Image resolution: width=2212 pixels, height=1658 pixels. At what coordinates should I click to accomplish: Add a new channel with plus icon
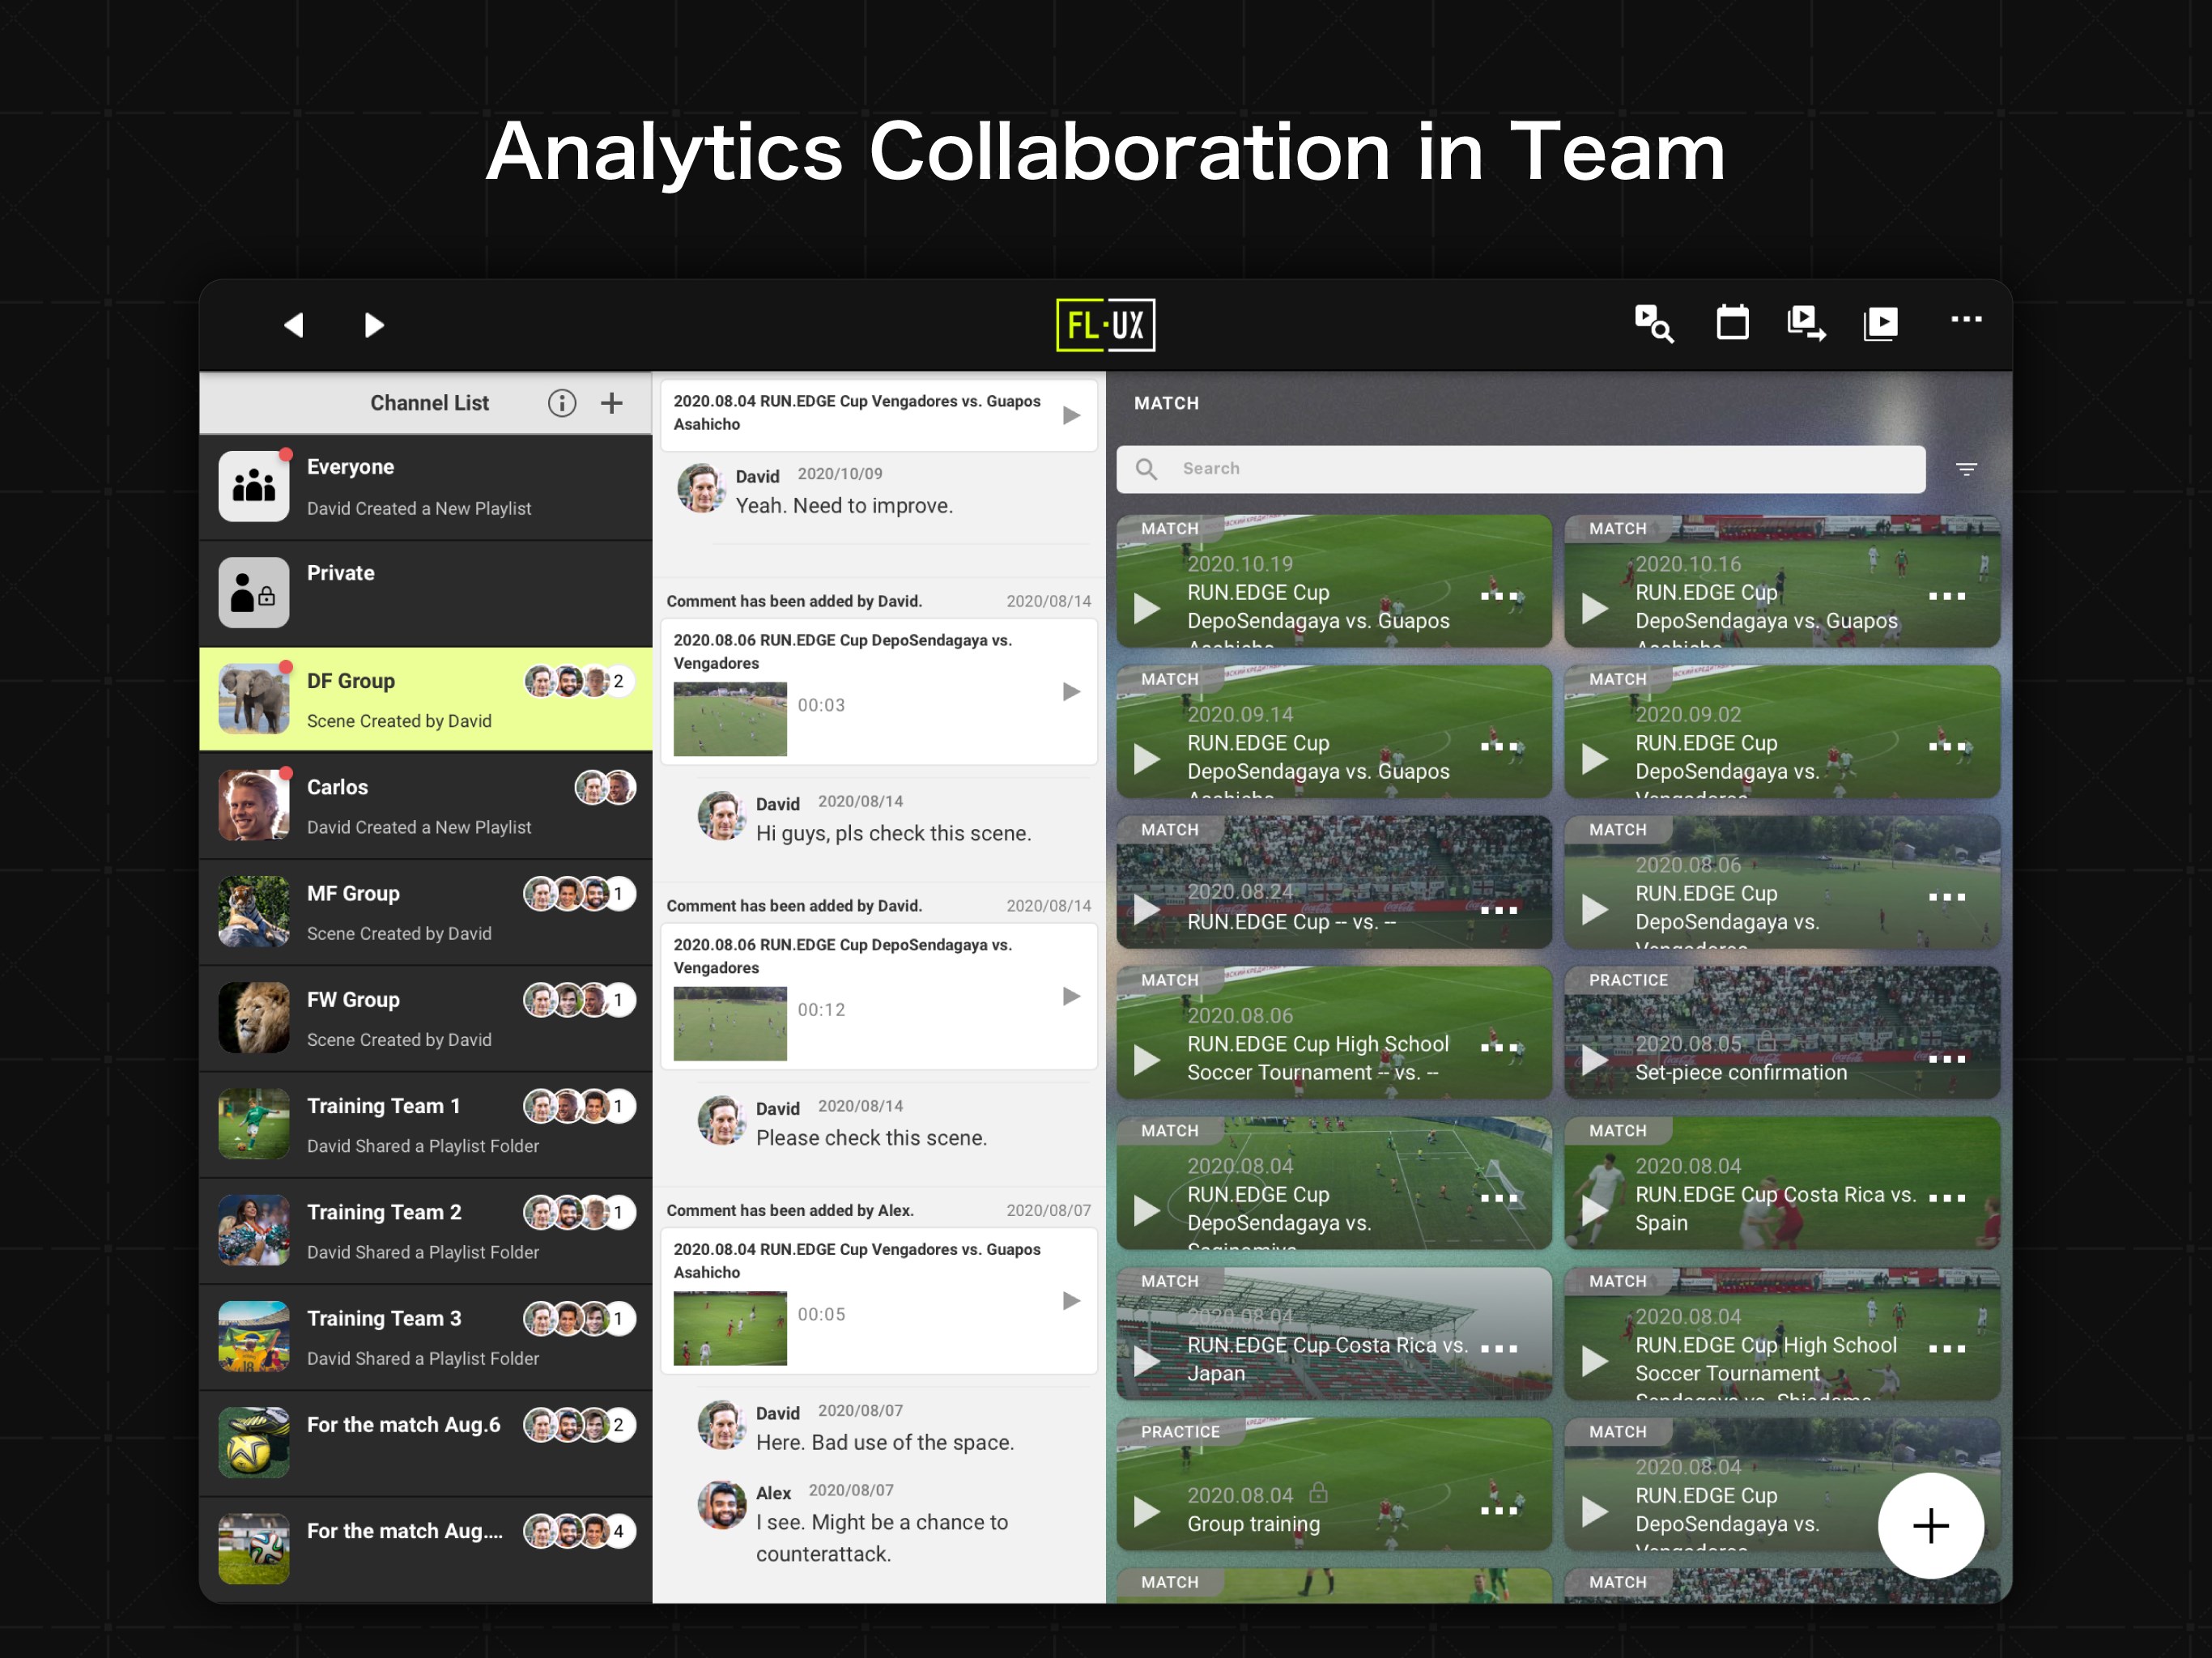click(611, 403)
